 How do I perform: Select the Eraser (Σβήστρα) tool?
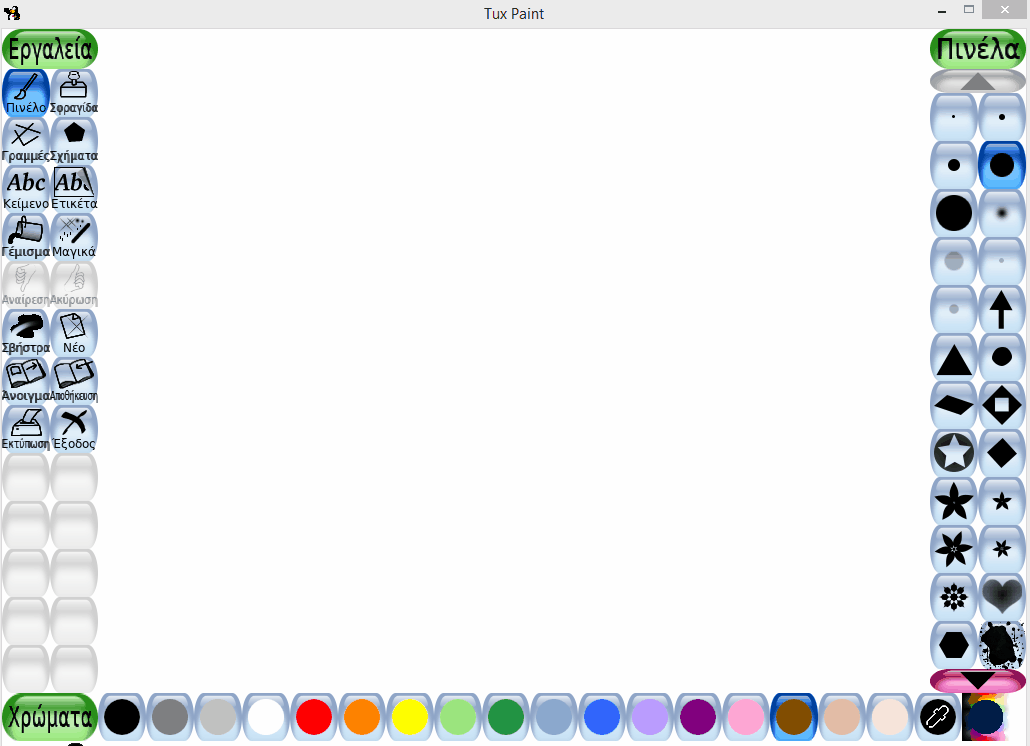tap(26, 332)
